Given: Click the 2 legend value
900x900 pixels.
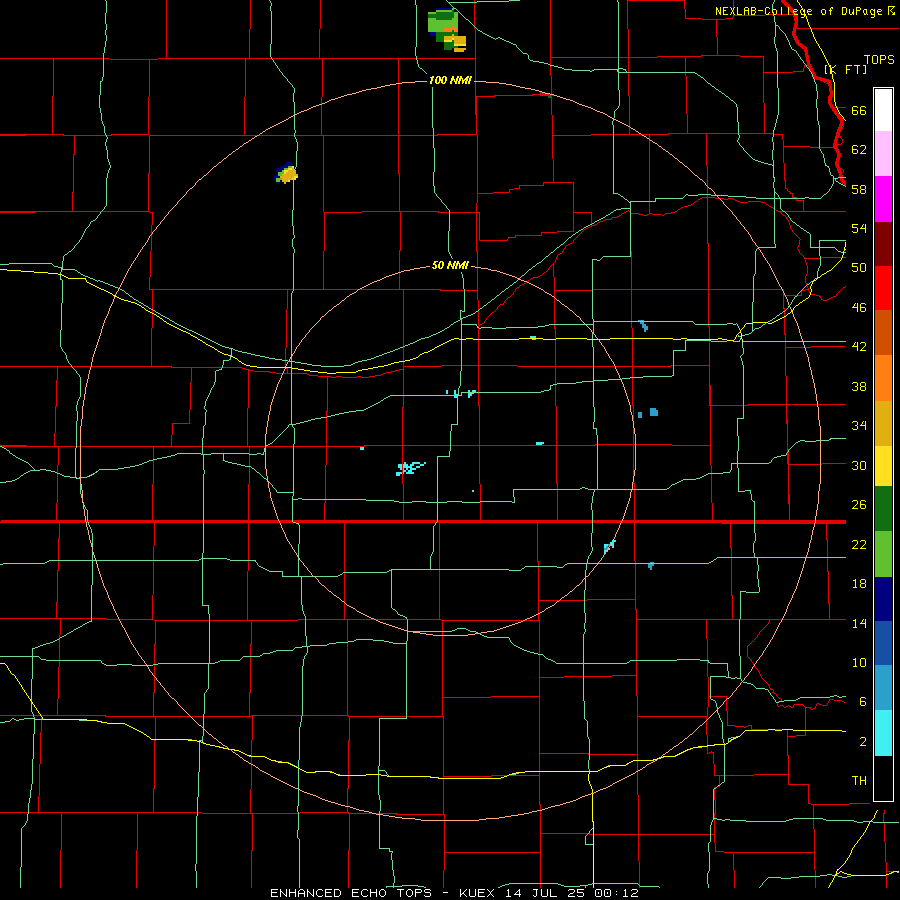Looking at the screenshot, I should pos(862,742).
